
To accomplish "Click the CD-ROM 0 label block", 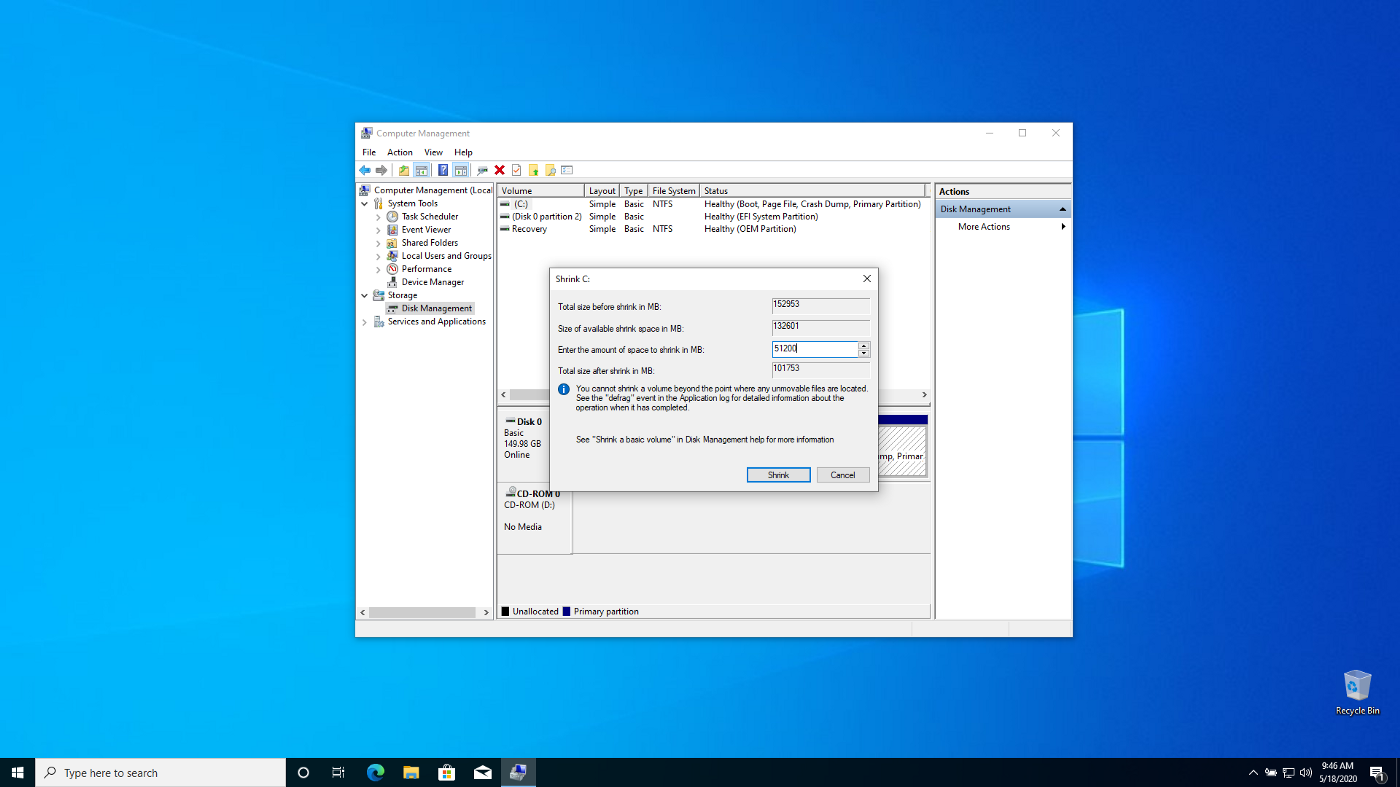I will (x=535, y=518).
